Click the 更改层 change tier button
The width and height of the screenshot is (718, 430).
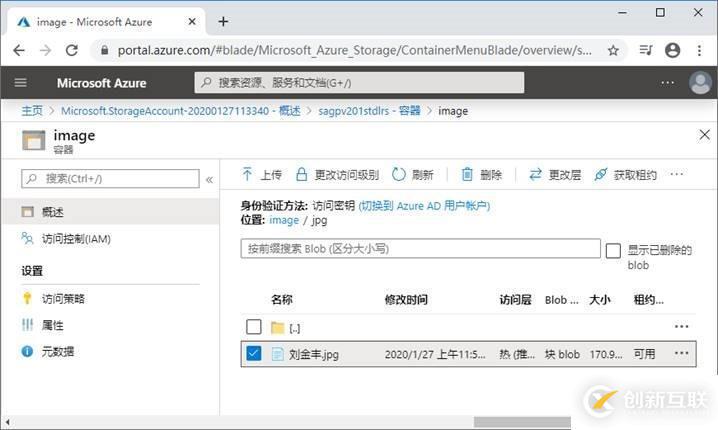(x=555, y=174)
